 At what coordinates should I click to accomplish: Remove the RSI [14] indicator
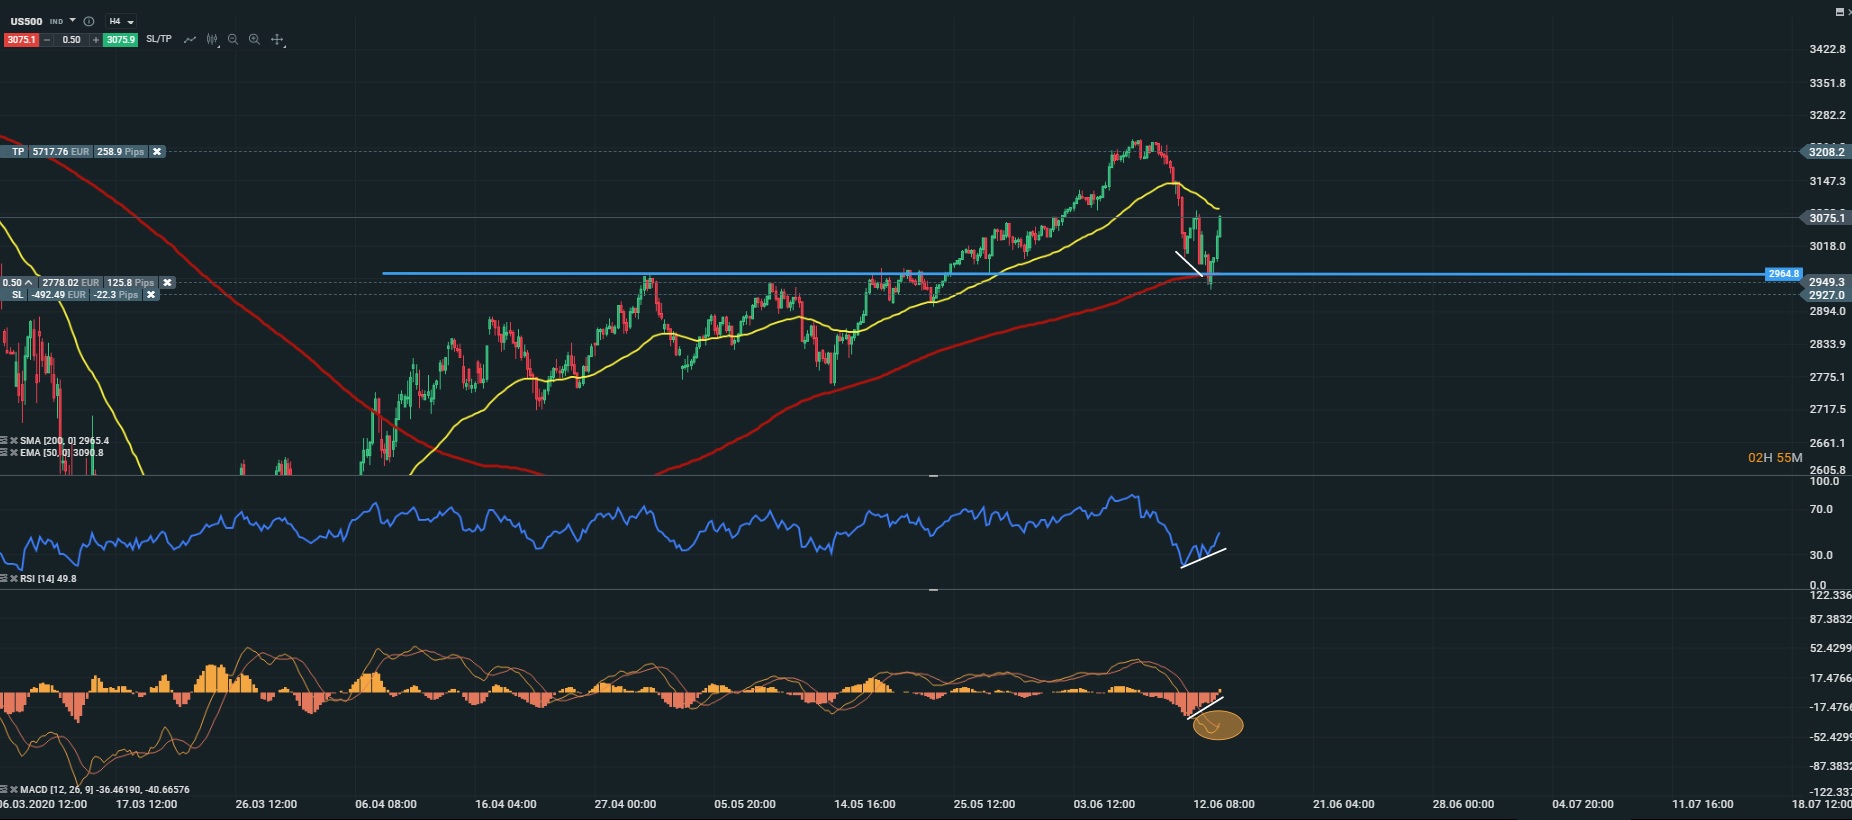point(14,579)
